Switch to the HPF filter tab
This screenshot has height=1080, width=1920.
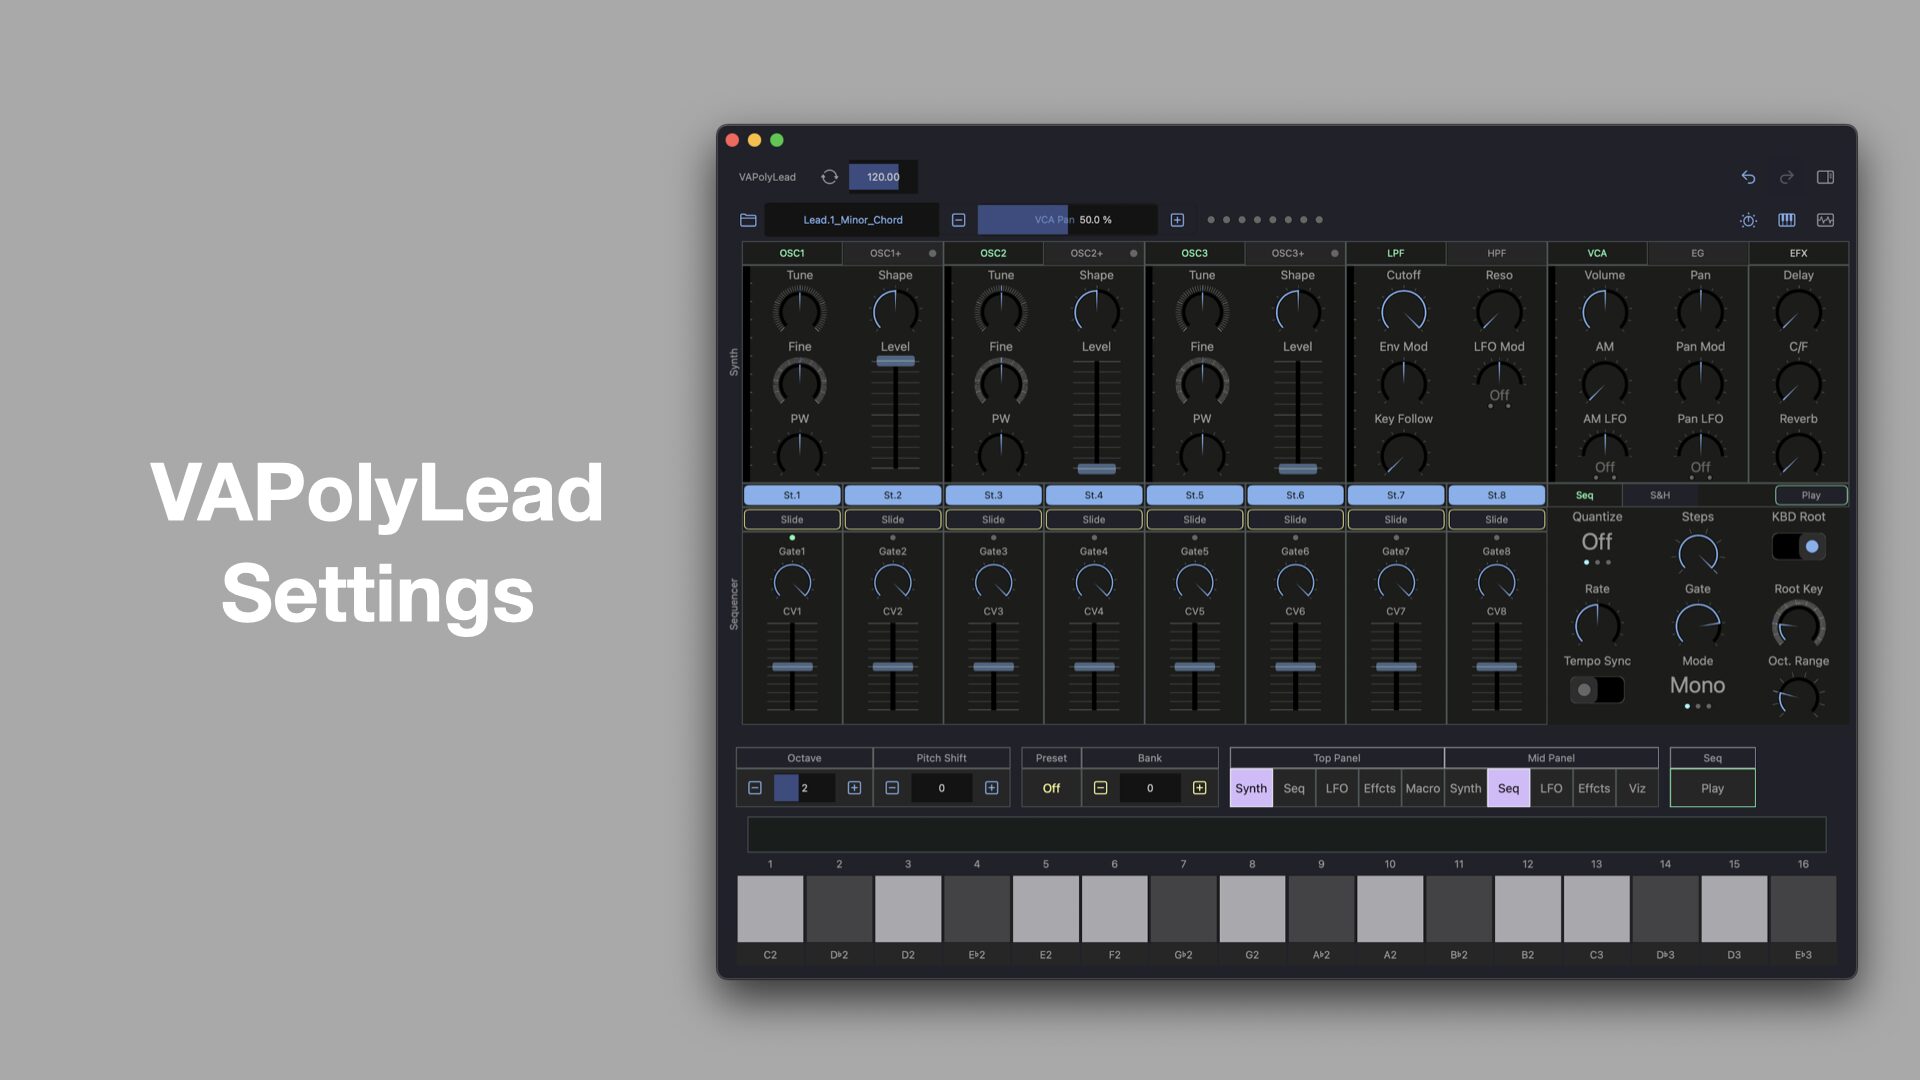[x=1496, y=253]
